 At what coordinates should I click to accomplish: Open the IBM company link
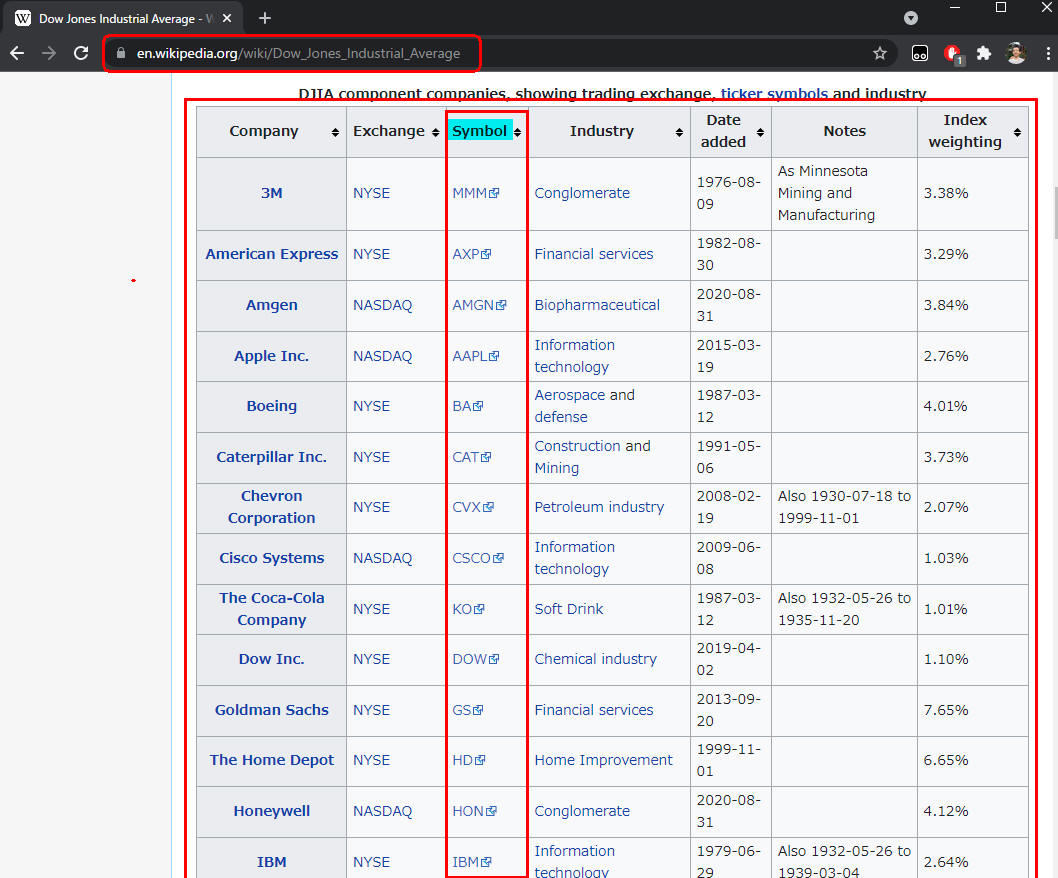click(x=271, y=862)
